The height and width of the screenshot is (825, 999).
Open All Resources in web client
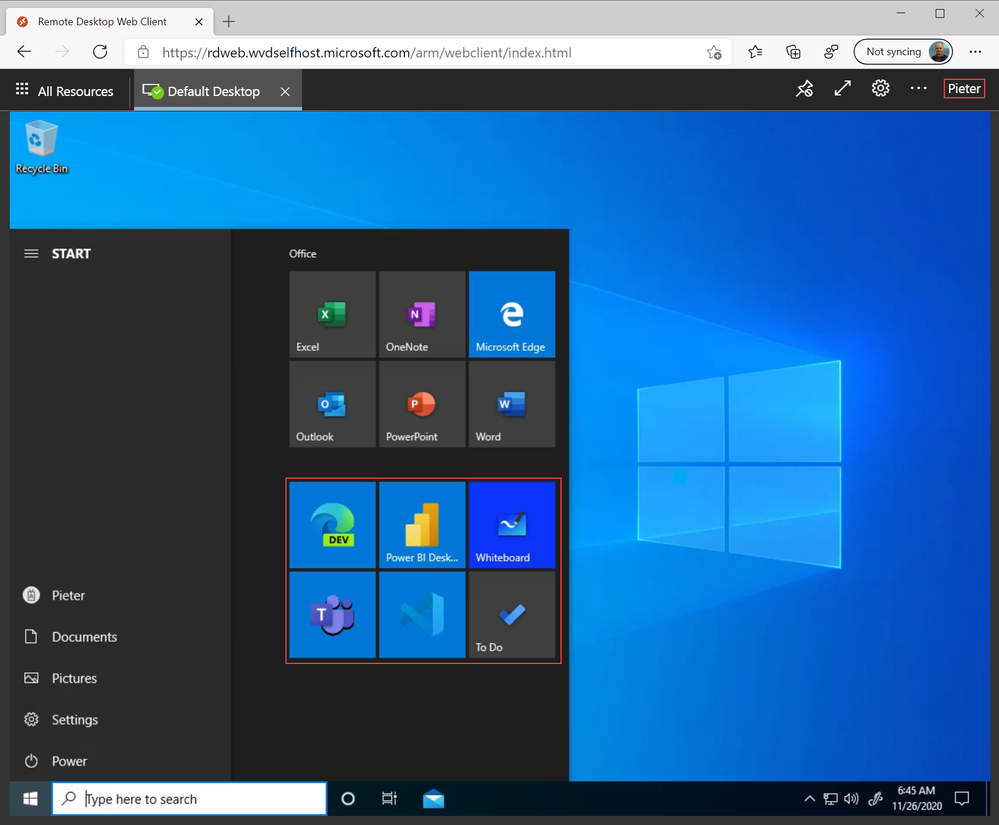click(64, 90)
